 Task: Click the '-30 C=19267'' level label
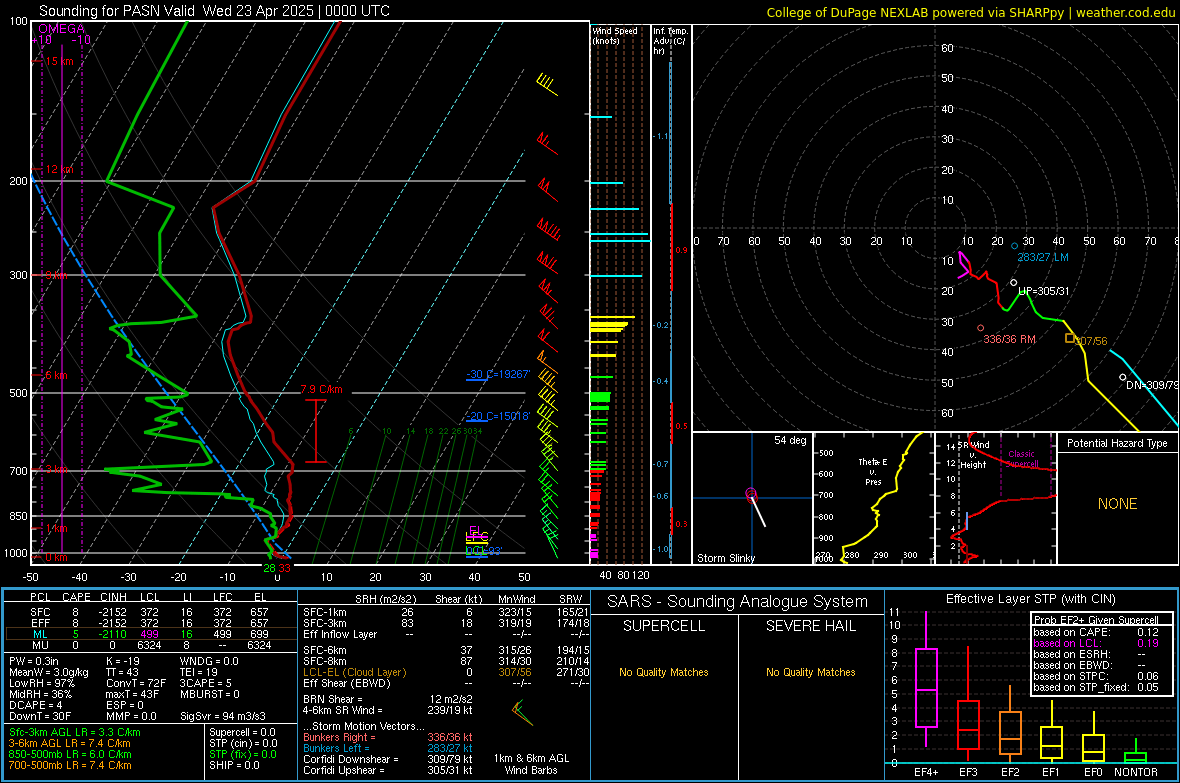coord(498,374)
